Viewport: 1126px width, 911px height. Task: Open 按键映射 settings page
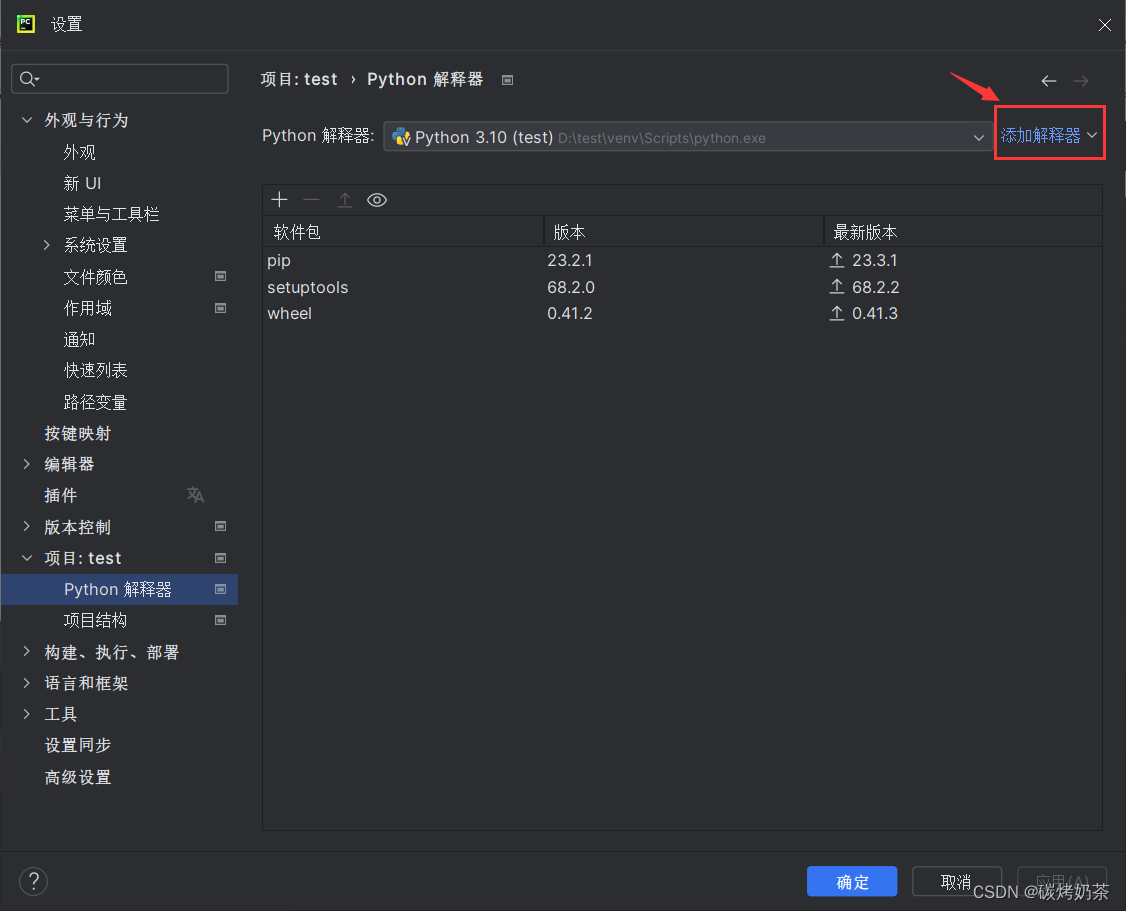(x=78, y=433)
